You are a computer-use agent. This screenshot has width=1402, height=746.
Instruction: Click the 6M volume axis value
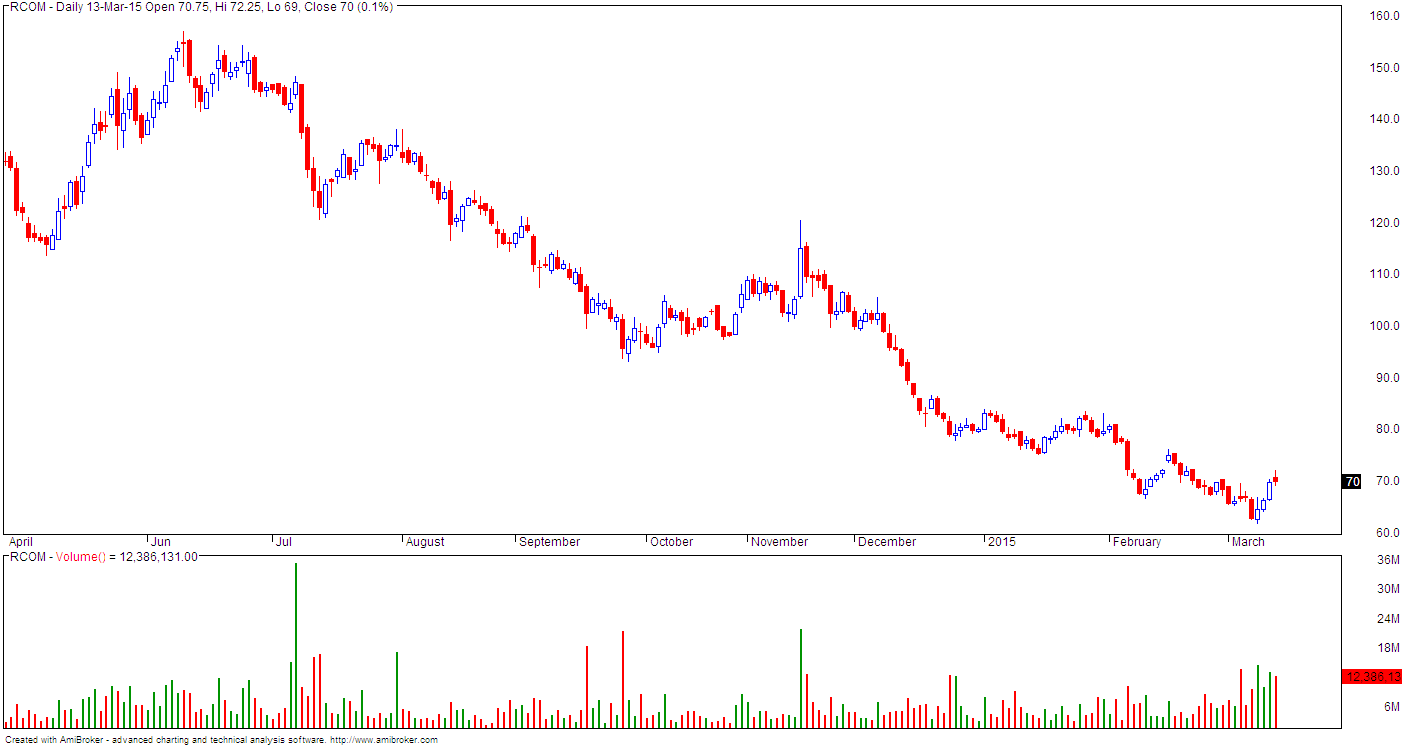[1391, 707]
